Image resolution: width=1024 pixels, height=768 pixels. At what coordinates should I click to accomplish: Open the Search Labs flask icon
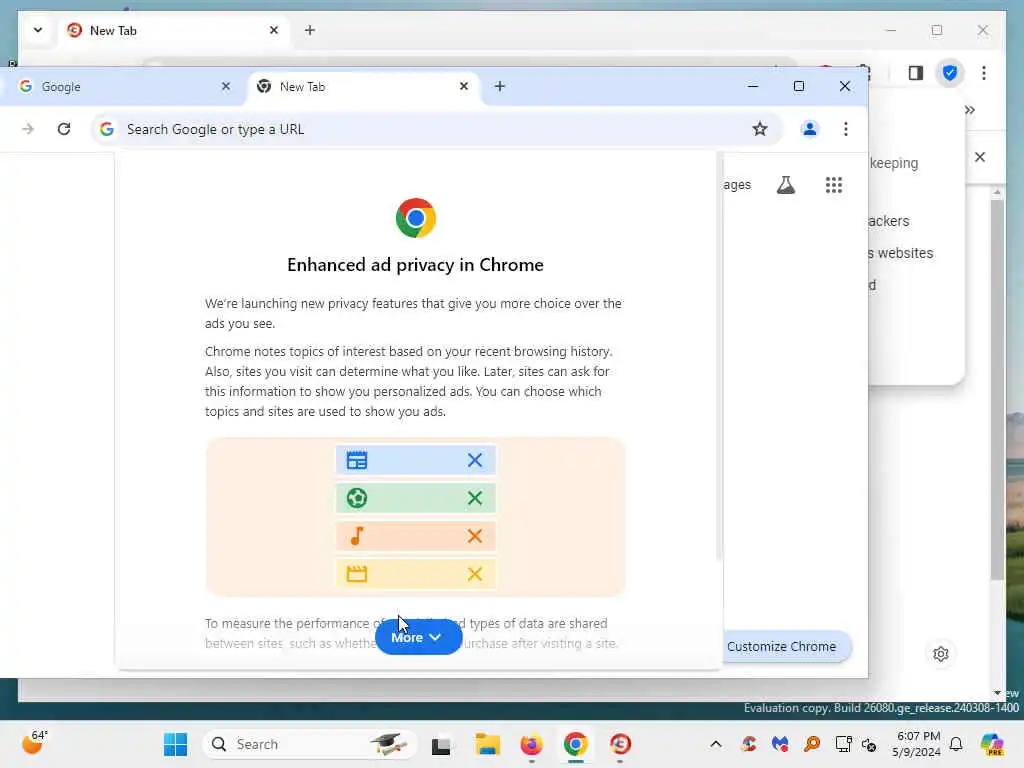tap(786, 185)
